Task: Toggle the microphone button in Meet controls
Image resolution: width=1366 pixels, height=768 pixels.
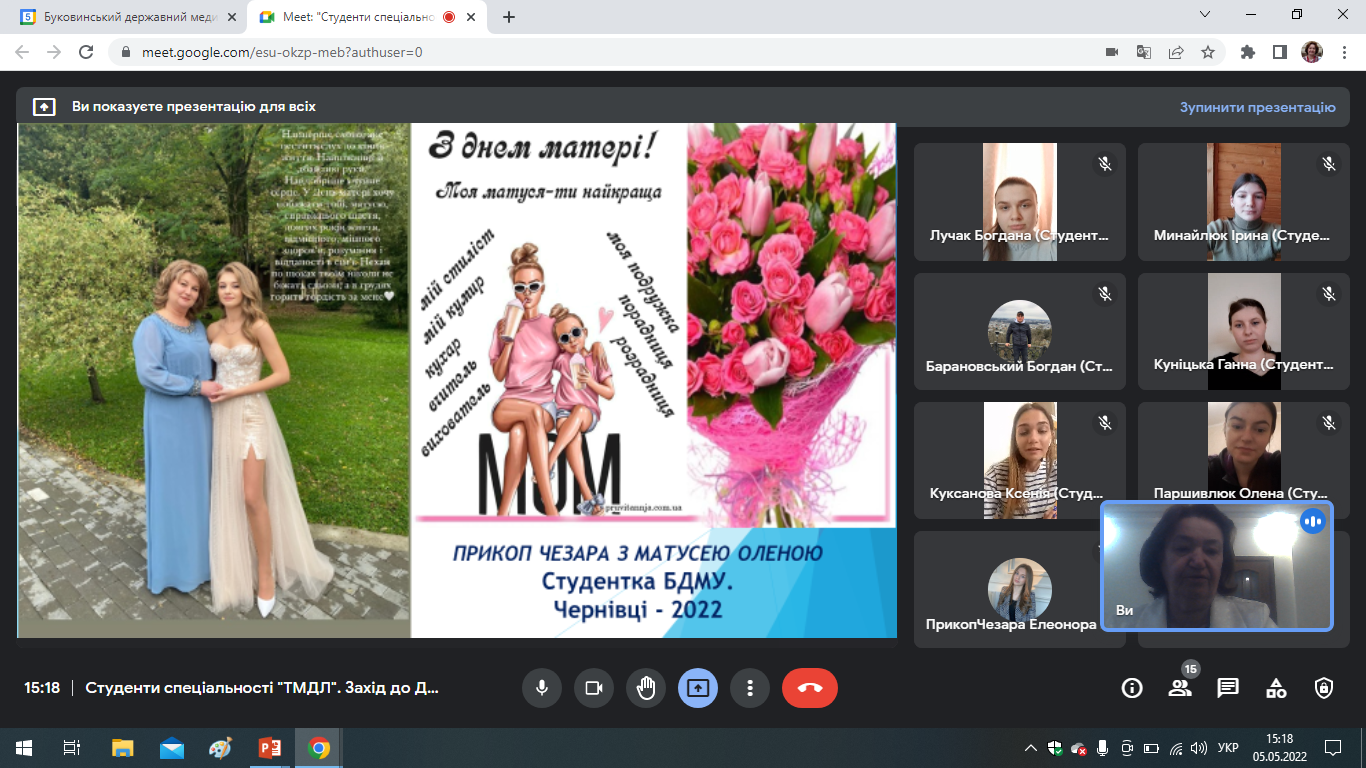Action: (x=541, y=688)
